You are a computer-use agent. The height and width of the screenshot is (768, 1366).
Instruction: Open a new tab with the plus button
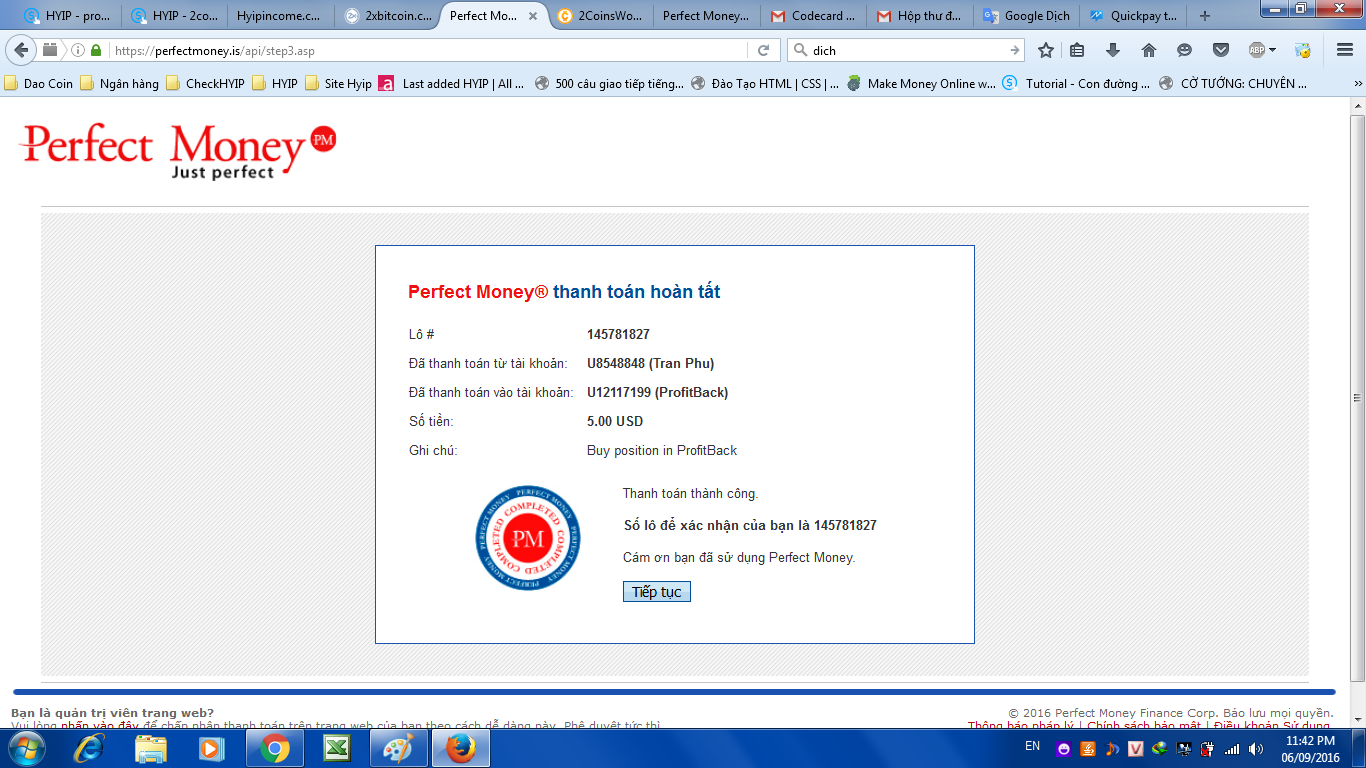(x=1205, y=16)
